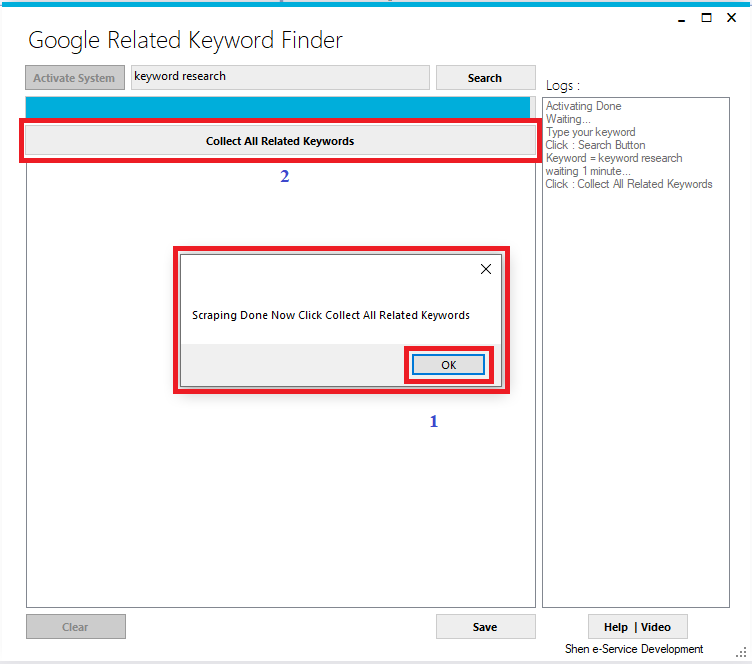This screenshot has height=664, width=752.
Task: Click the blue progress bar
Action: (280, 107)
